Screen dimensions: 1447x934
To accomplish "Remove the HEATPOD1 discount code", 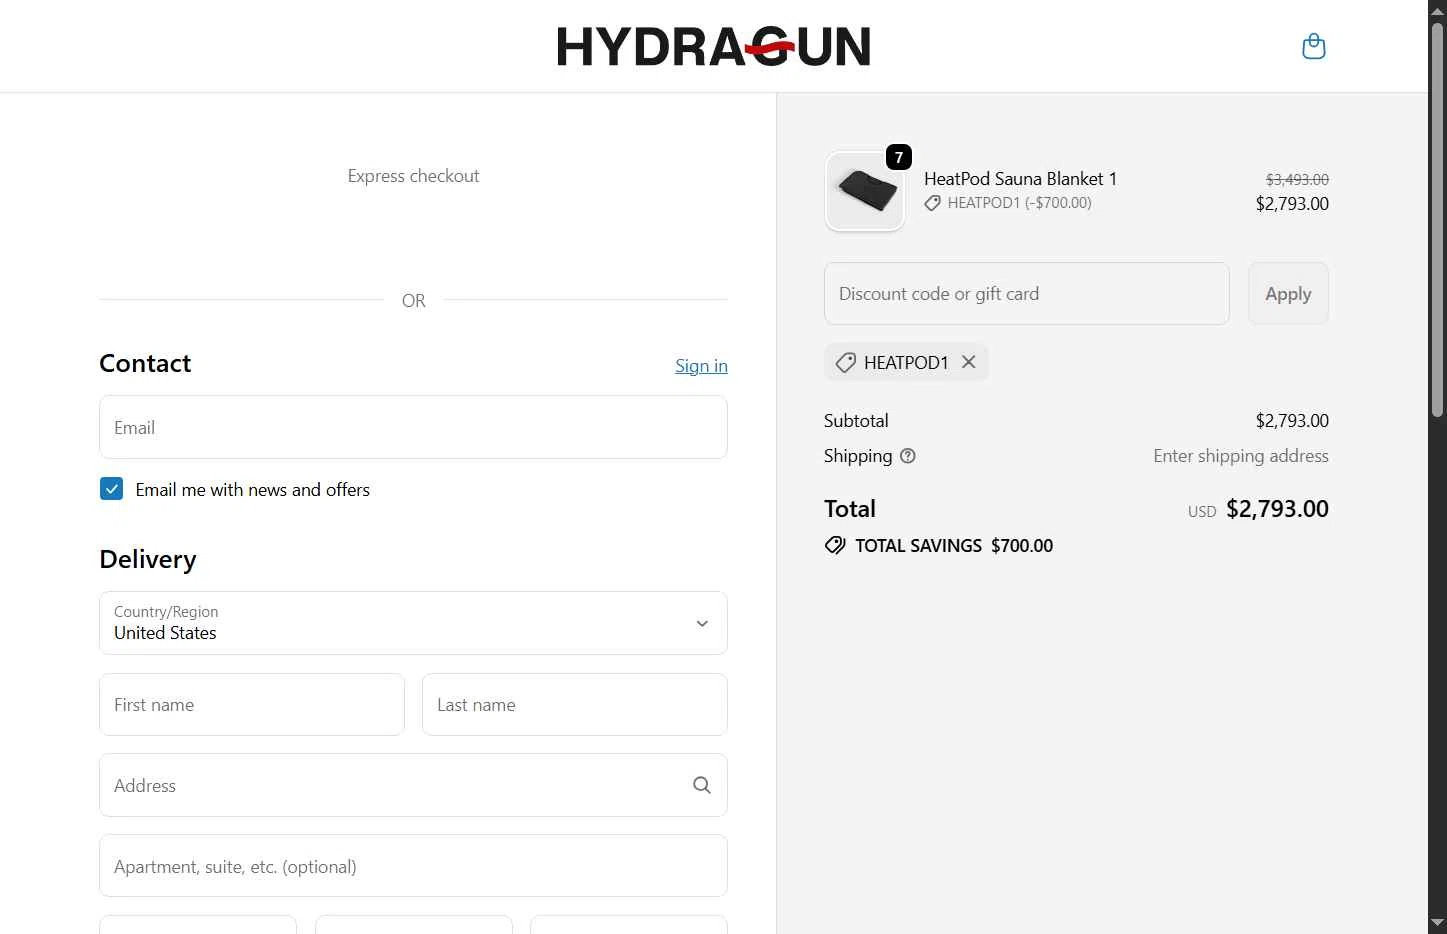I will click(968, 362).
